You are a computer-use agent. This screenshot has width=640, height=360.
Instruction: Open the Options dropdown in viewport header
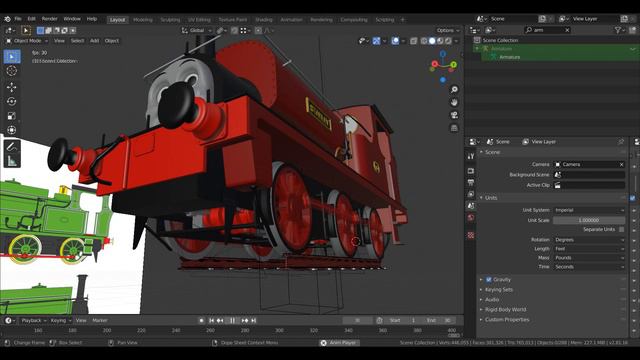click(448, 31)
